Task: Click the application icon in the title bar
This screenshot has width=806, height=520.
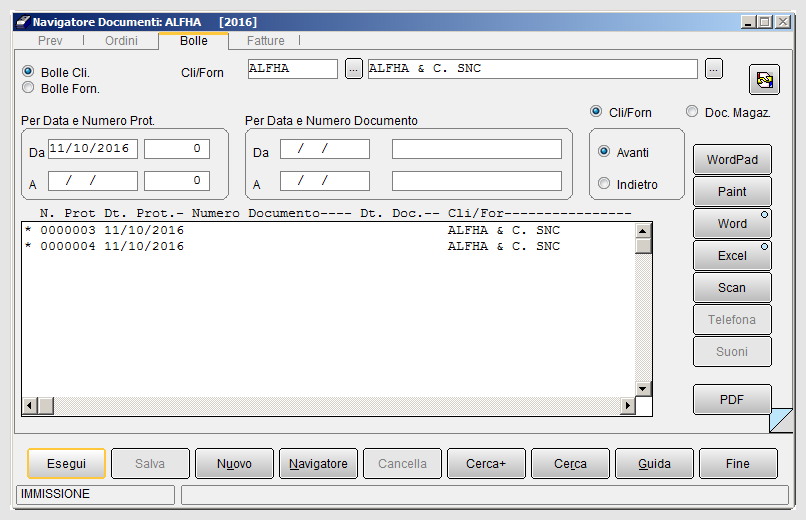Action: (x=23, y=22)
